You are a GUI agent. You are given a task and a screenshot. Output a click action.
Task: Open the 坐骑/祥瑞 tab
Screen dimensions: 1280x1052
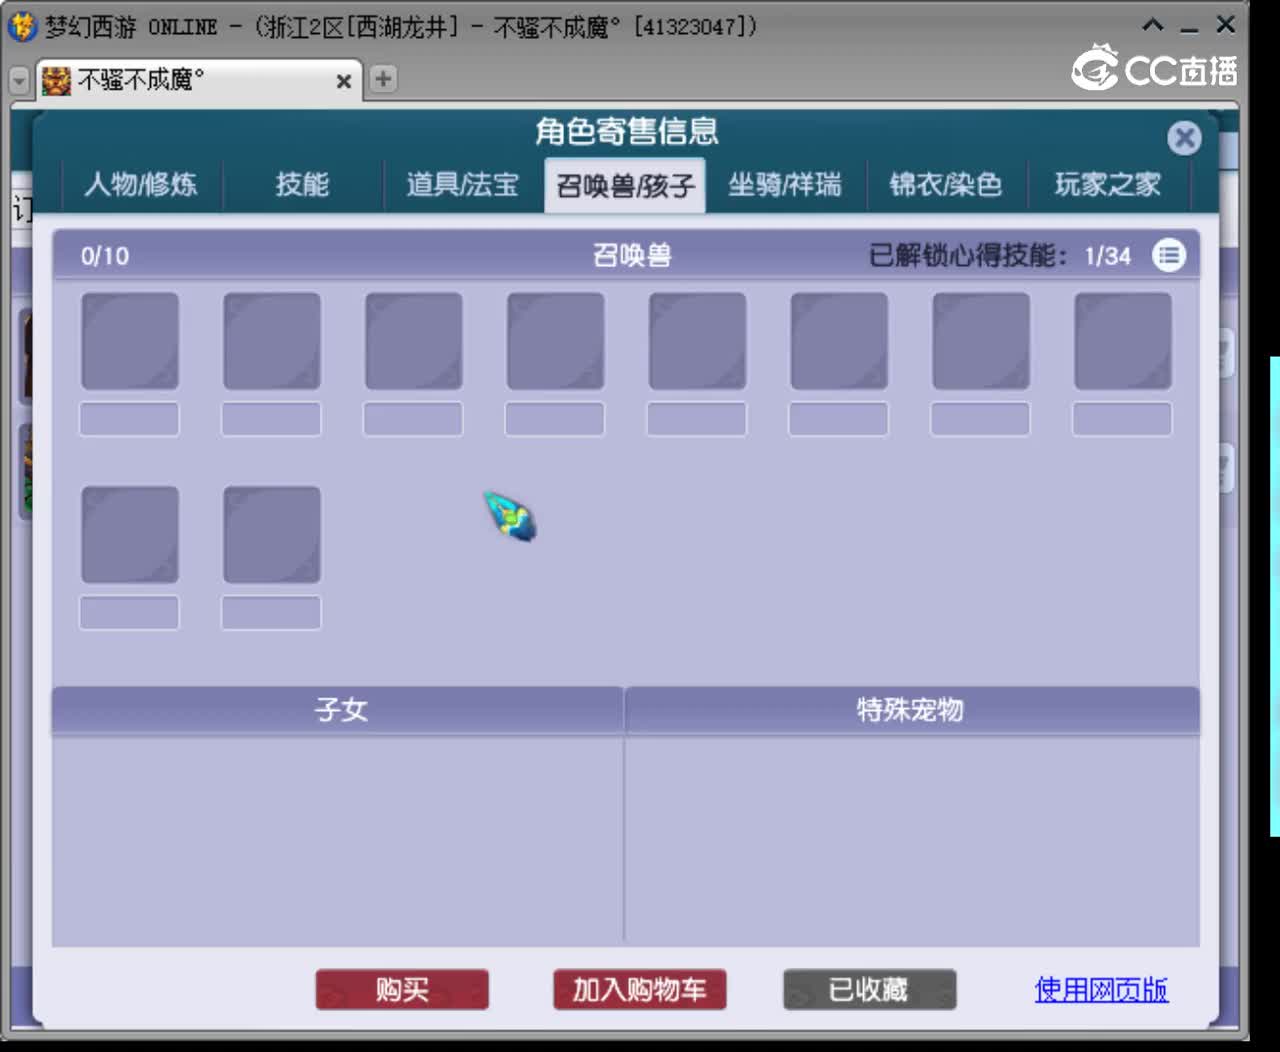coord(785,185)
